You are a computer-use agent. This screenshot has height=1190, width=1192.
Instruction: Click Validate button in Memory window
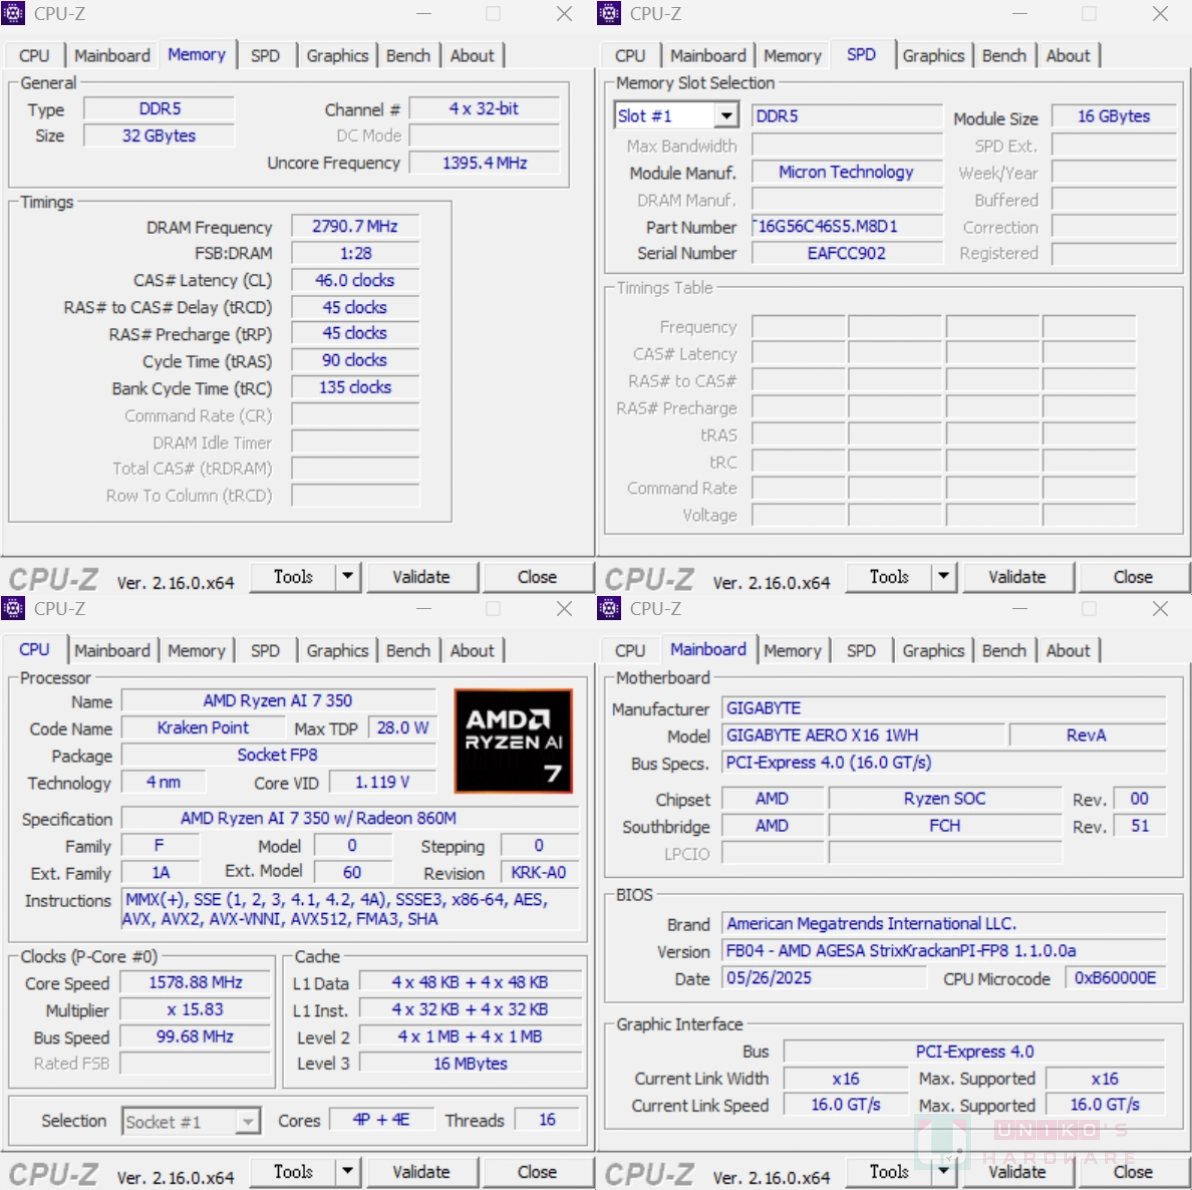421,577
